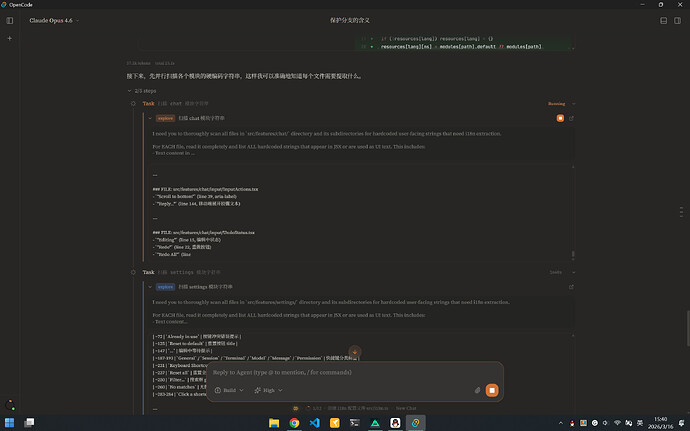Click the chat Task status icon
This screenshot has height=431, width=690.
tap(133, 103)
